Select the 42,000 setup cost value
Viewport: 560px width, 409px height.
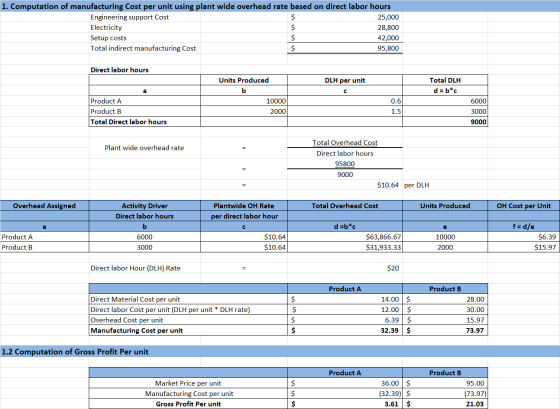pyautogui.click(x=388, y=38)
